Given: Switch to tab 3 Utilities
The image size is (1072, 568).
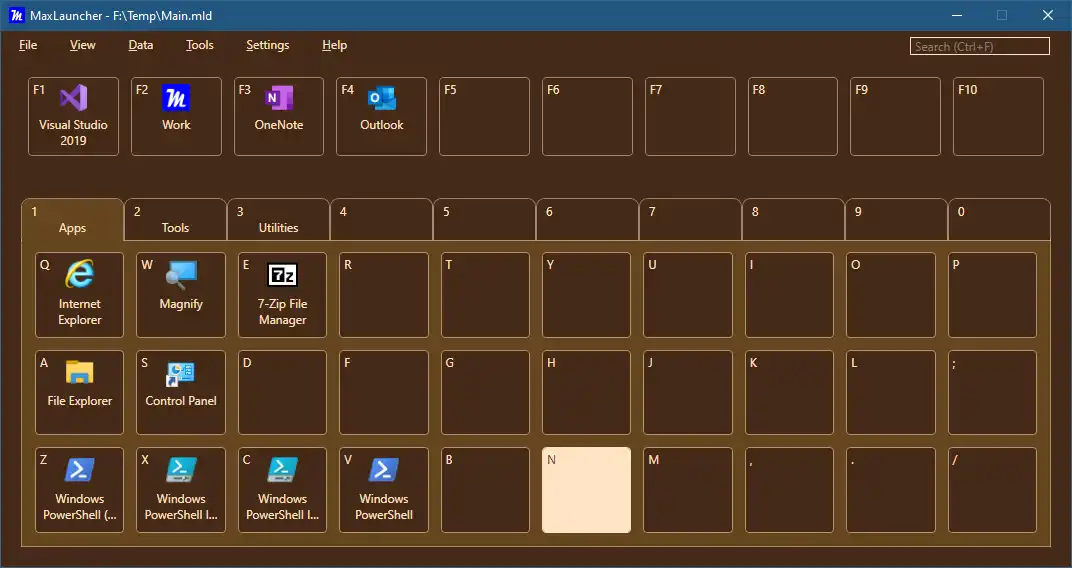Looking at the screenshot, I should (279, 219).
